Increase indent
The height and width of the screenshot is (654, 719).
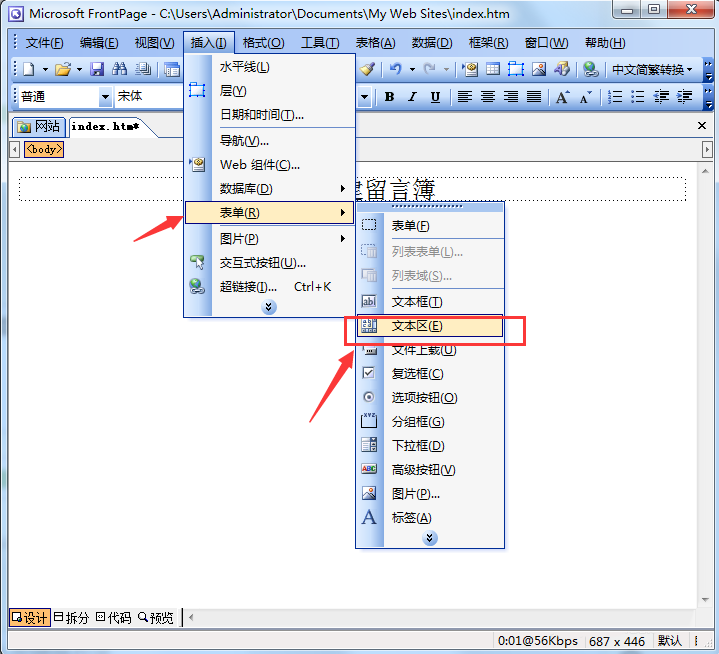click(x=684, y=97)
